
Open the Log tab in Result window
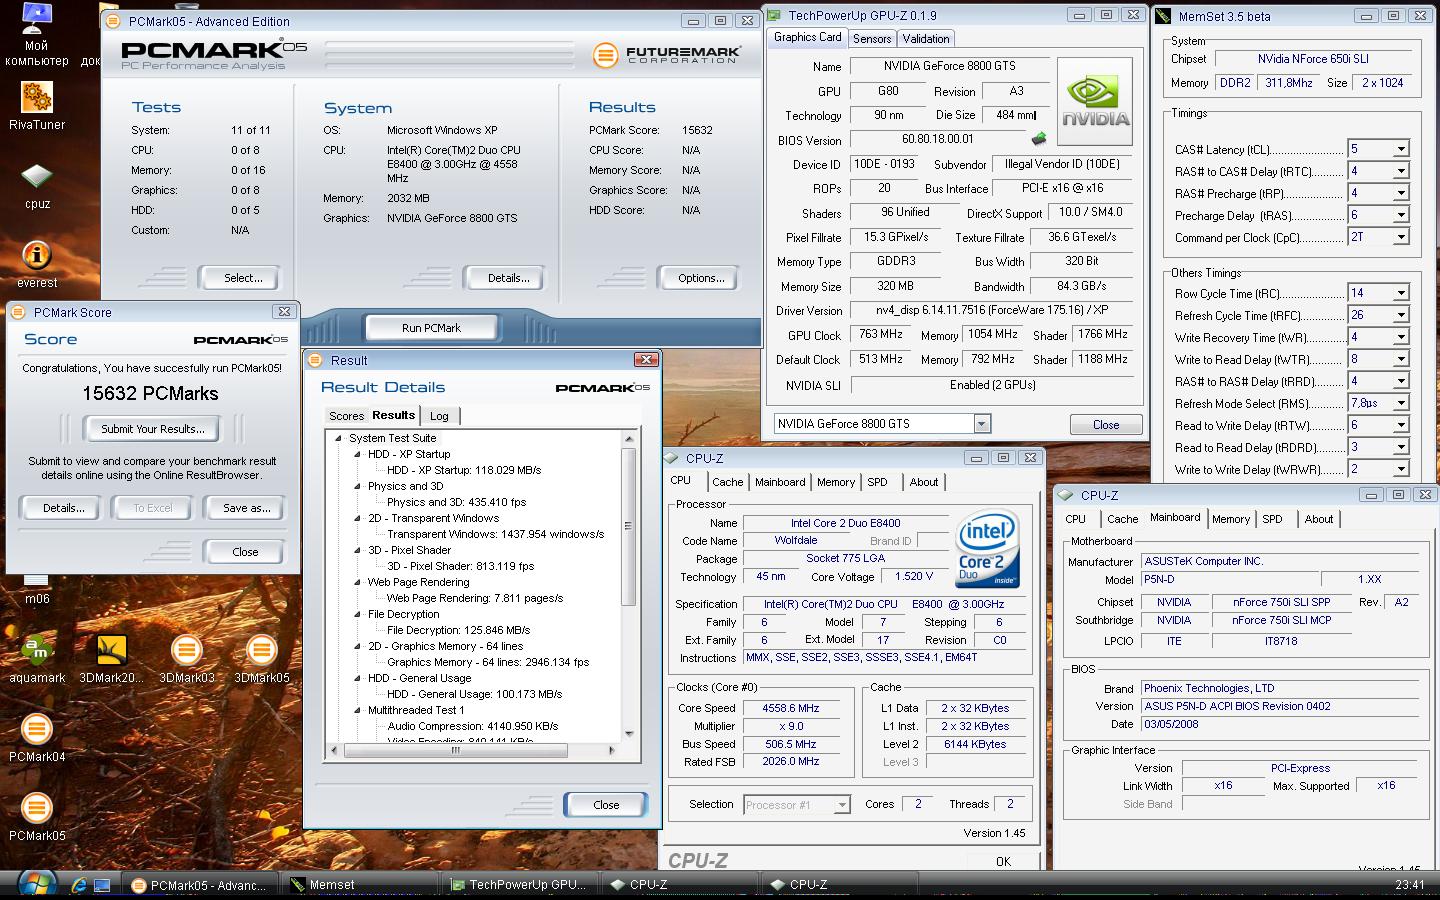click(x=439, y=416)
